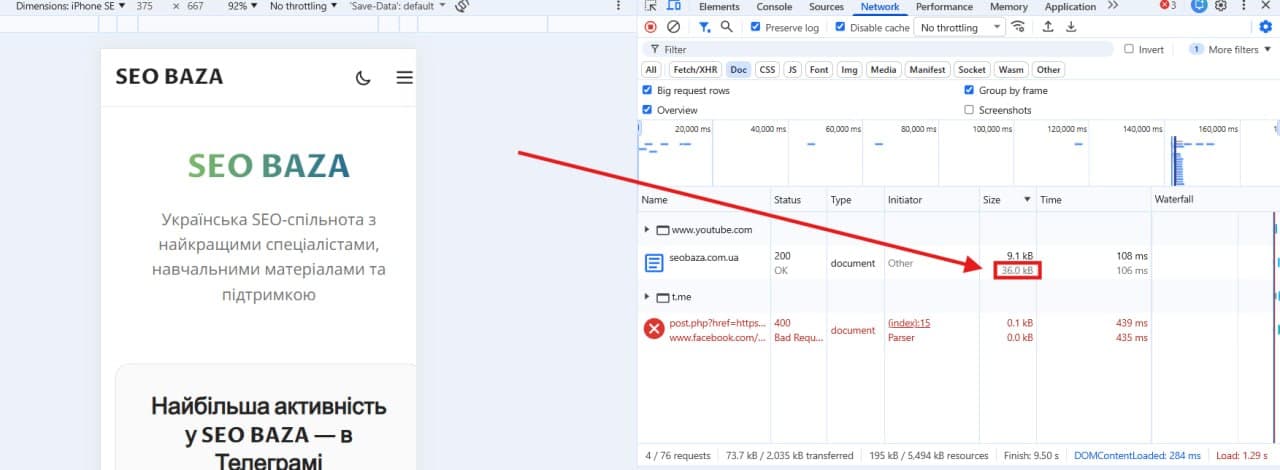Viewport: 1280px width, 470px height.
Task: Filter requests by Wasm
Action: [1012, 70]
